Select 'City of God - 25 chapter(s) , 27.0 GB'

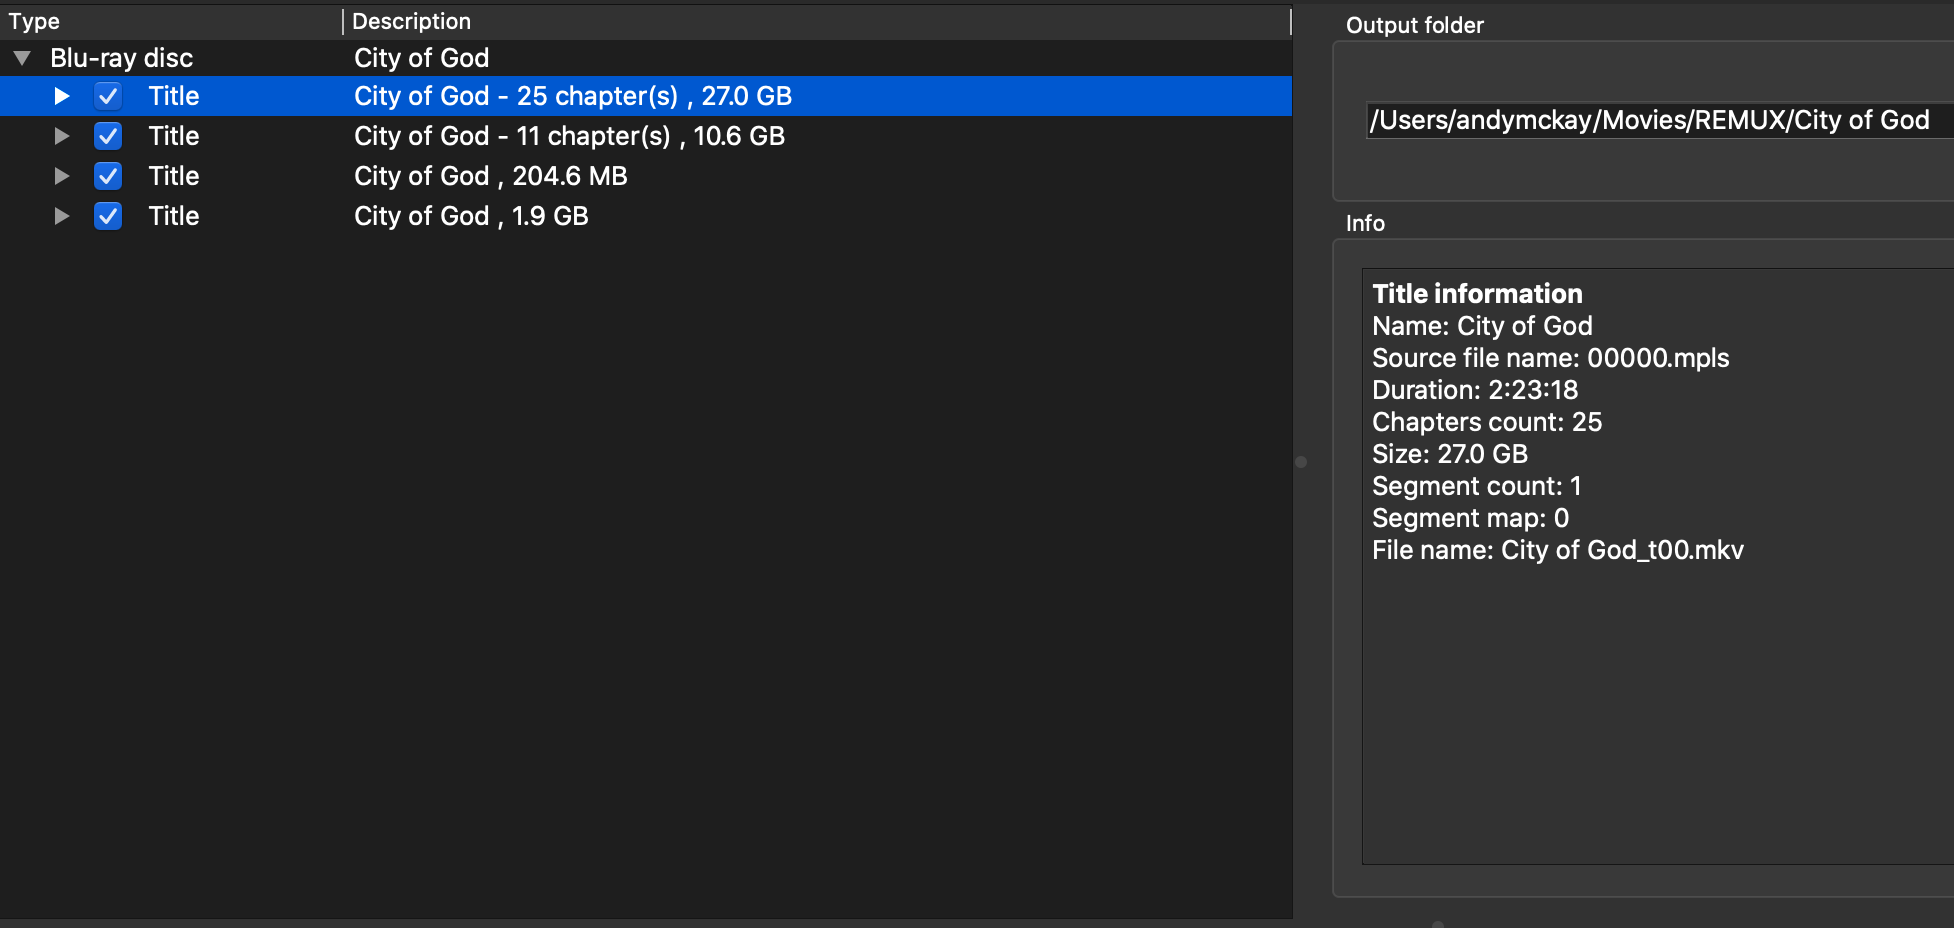click(x=573, y=96)
